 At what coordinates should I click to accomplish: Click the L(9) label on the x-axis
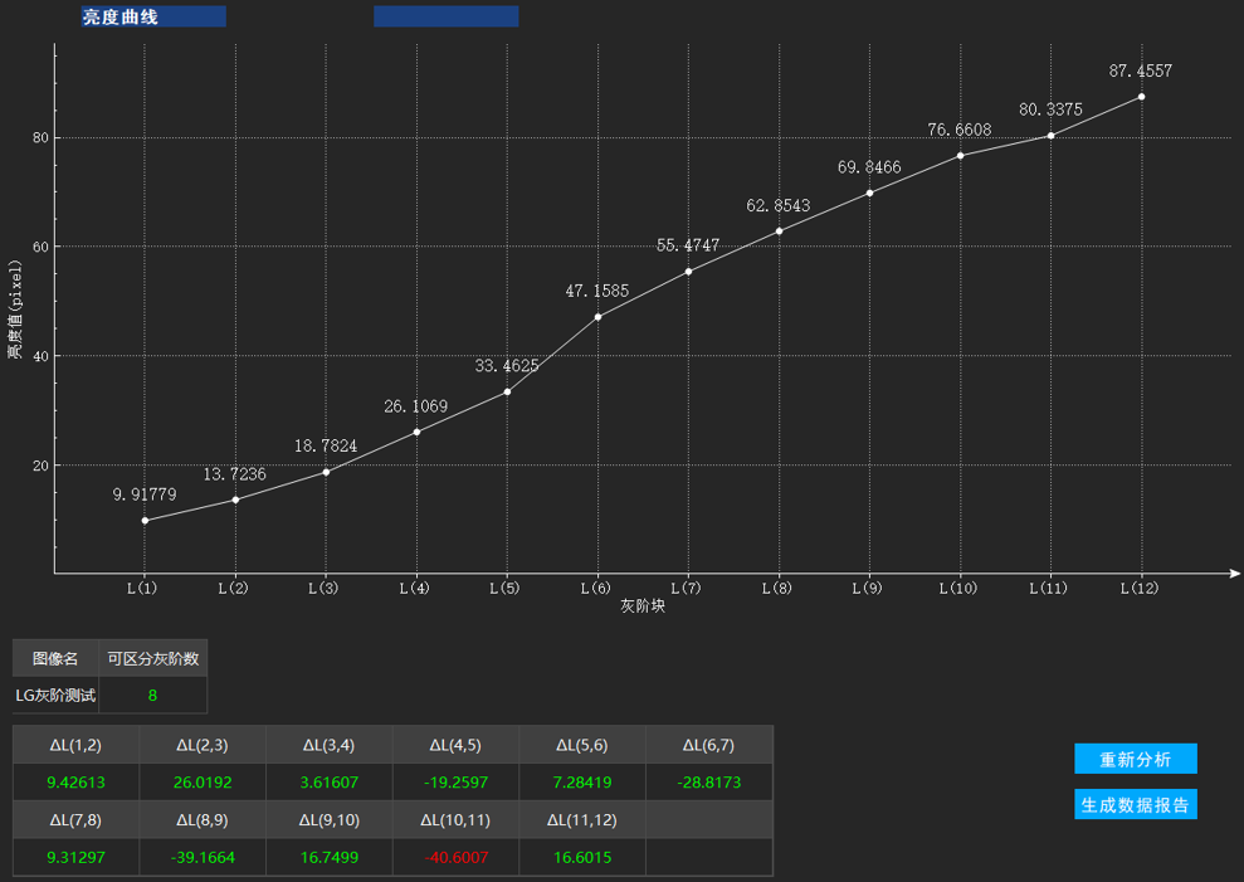[x=868, y=588]
